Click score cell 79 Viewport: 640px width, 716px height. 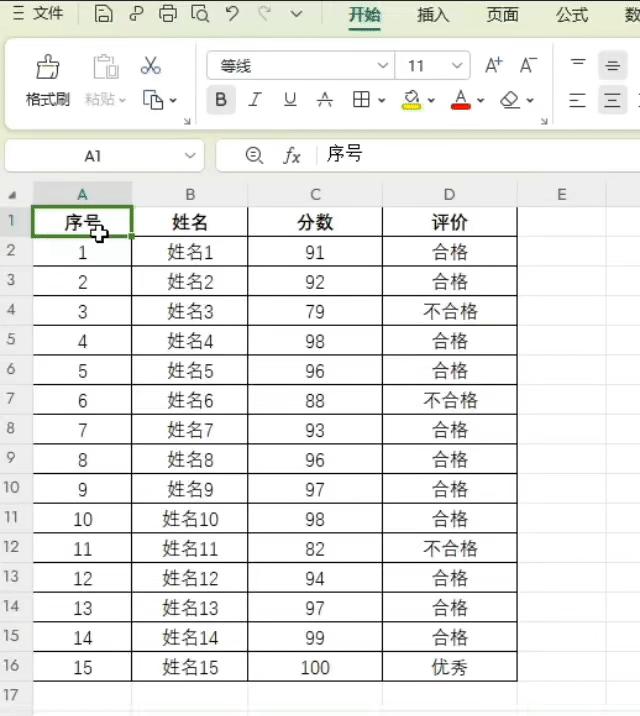[315, 311]
